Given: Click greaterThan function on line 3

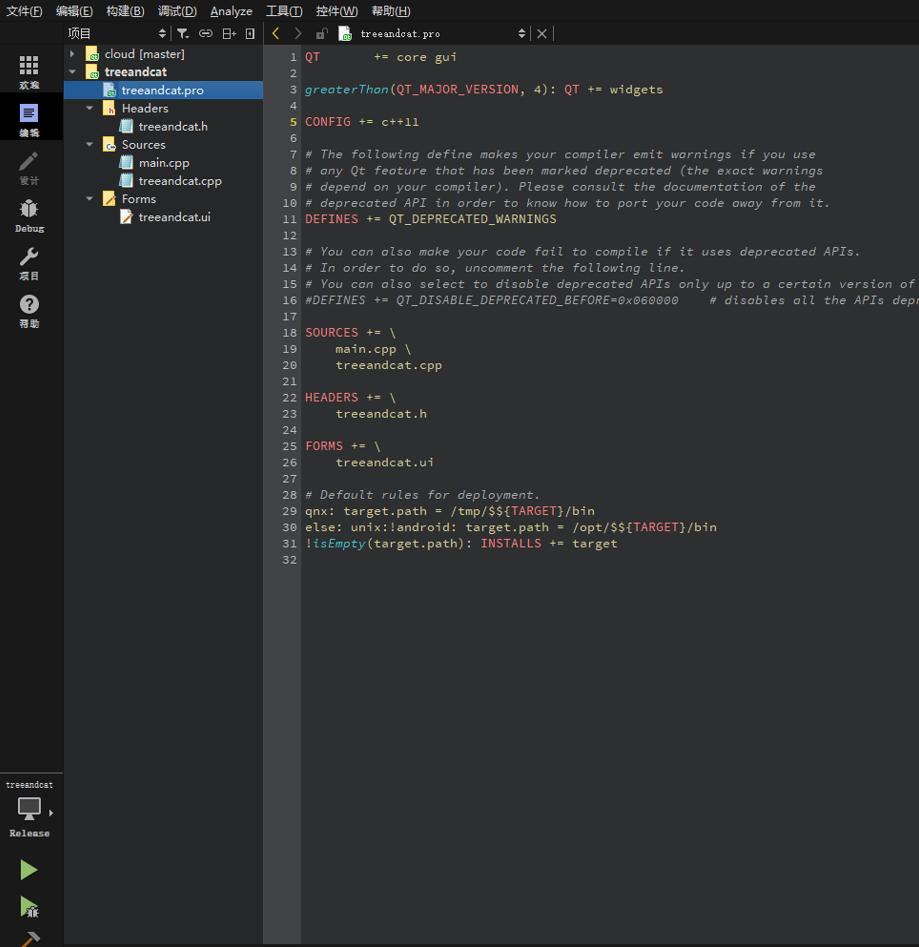Looking at the screenshot, I should coord(347,89).
